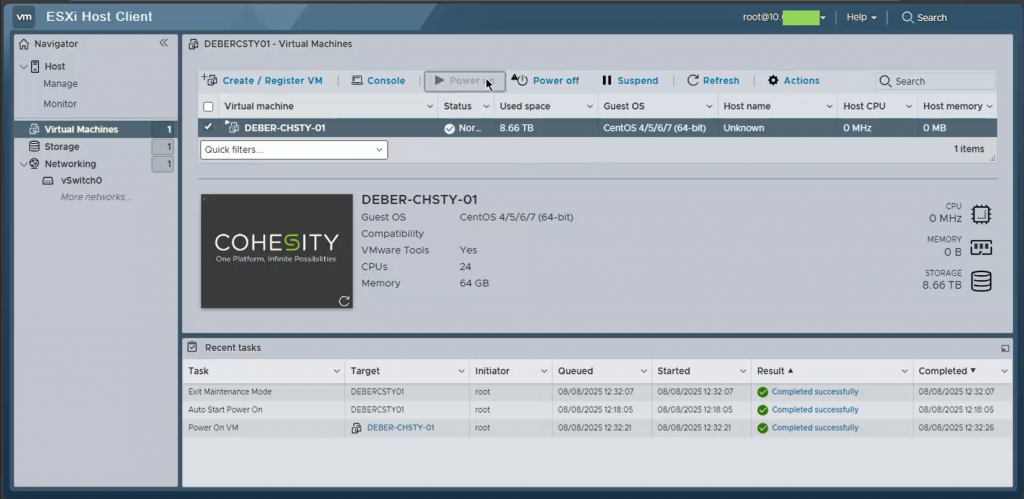Refresh the virtual machines list
Screen dimensions: 1024x499
[x=713, y=81]
